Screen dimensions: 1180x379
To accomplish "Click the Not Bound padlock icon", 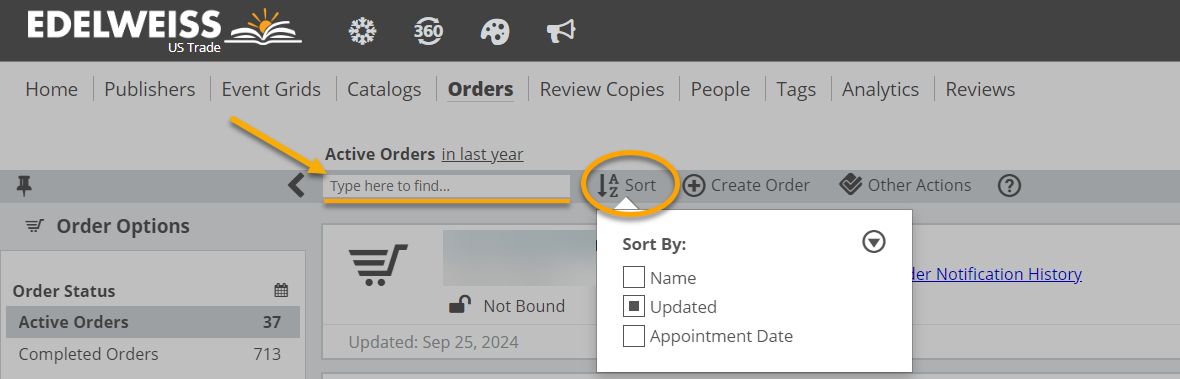I will pos(460,305).
